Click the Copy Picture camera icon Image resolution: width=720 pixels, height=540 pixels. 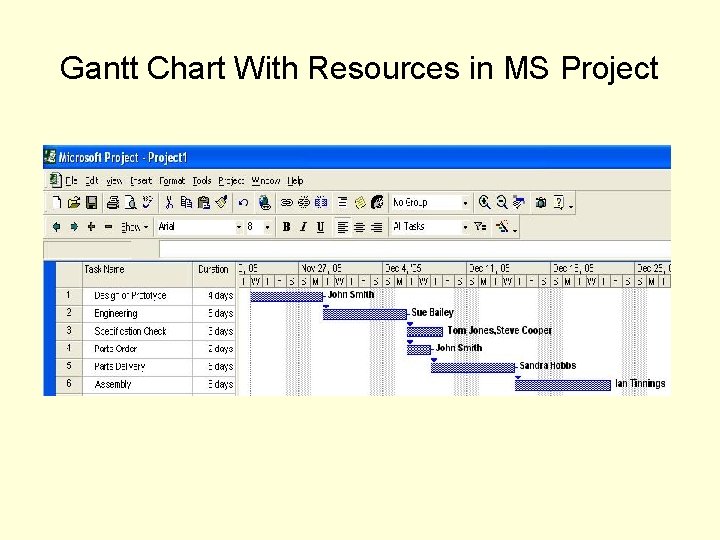click(541, 202)
